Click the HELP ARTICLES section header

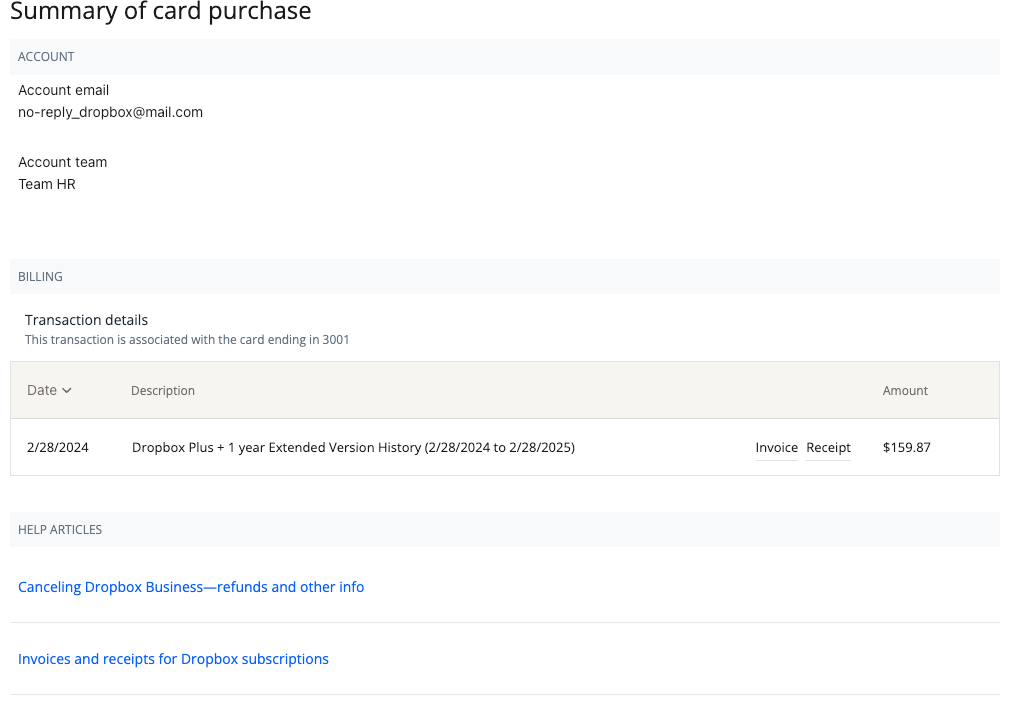60,530
